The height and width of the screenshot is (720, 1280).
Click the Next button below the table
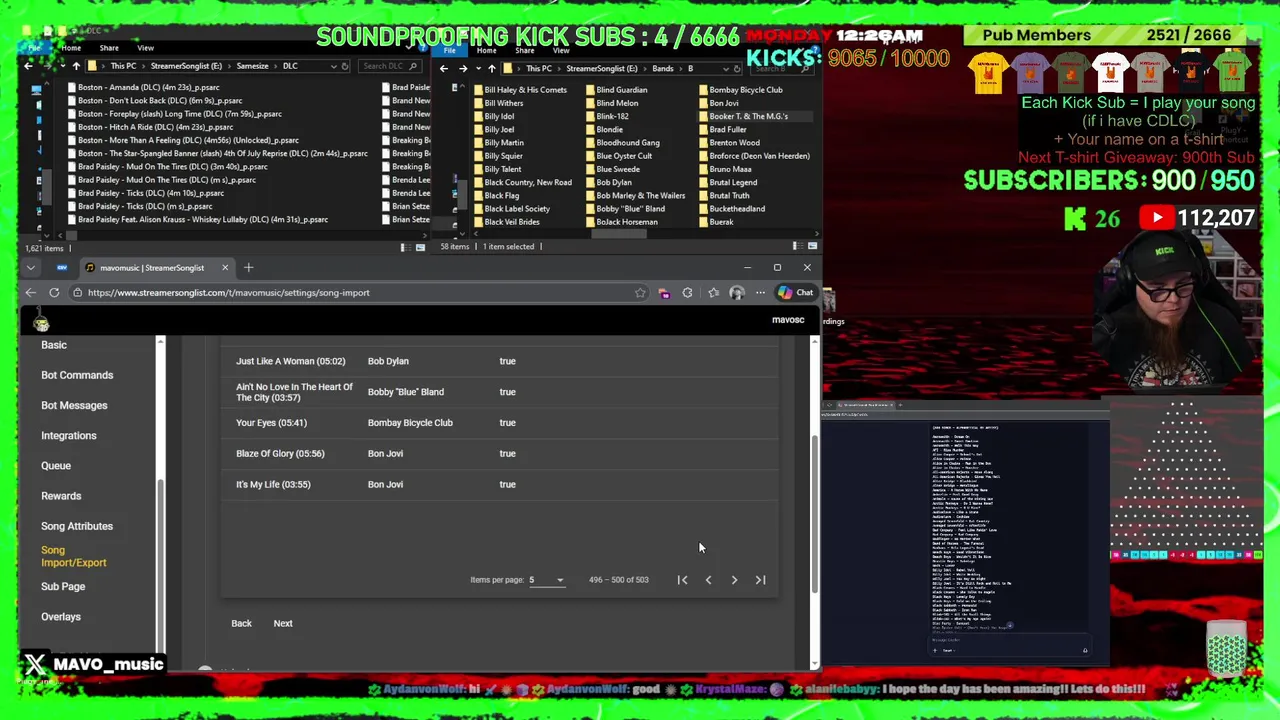click(283, 623)
